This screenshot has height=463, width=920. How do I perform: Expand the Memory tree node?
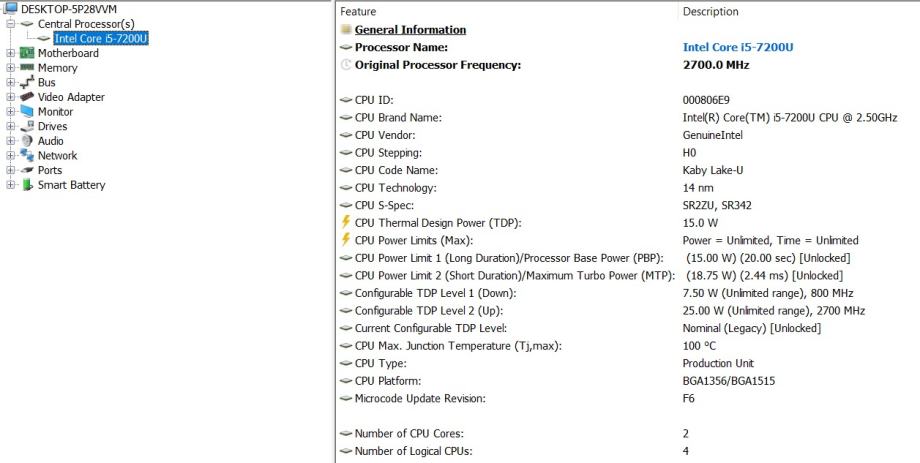tap(11, 68)
